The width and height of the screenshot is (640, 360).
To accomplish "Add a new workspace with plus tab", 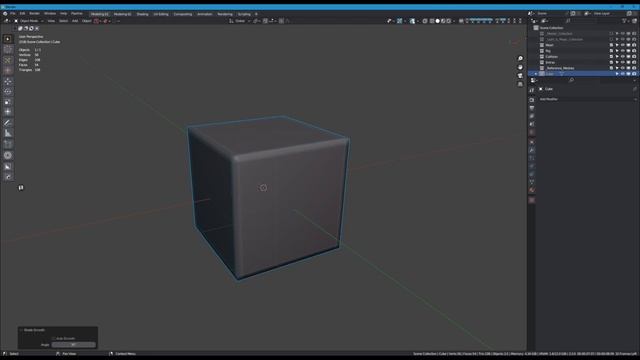I will tap(256, 14).
